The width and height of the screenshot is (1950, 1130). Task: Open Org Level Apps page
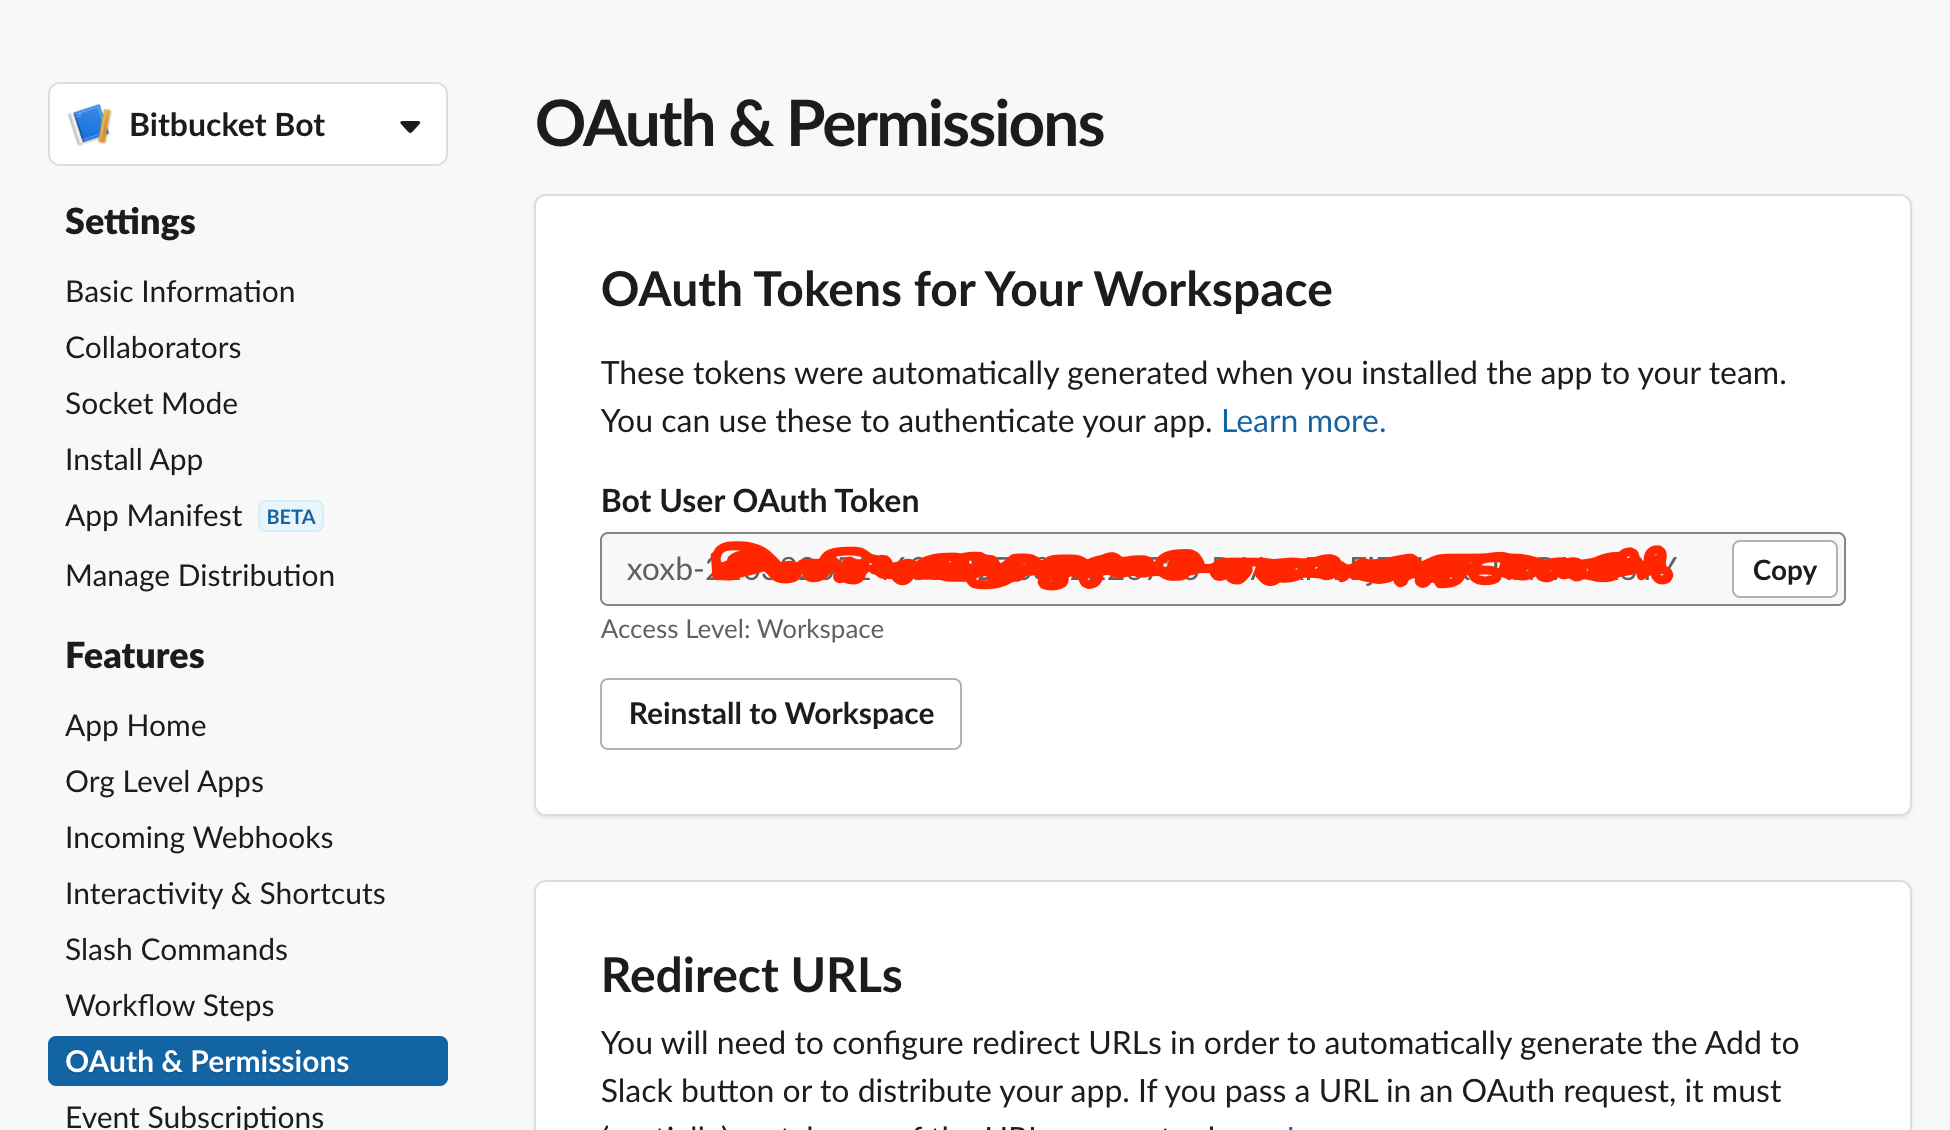click(164, 782)
